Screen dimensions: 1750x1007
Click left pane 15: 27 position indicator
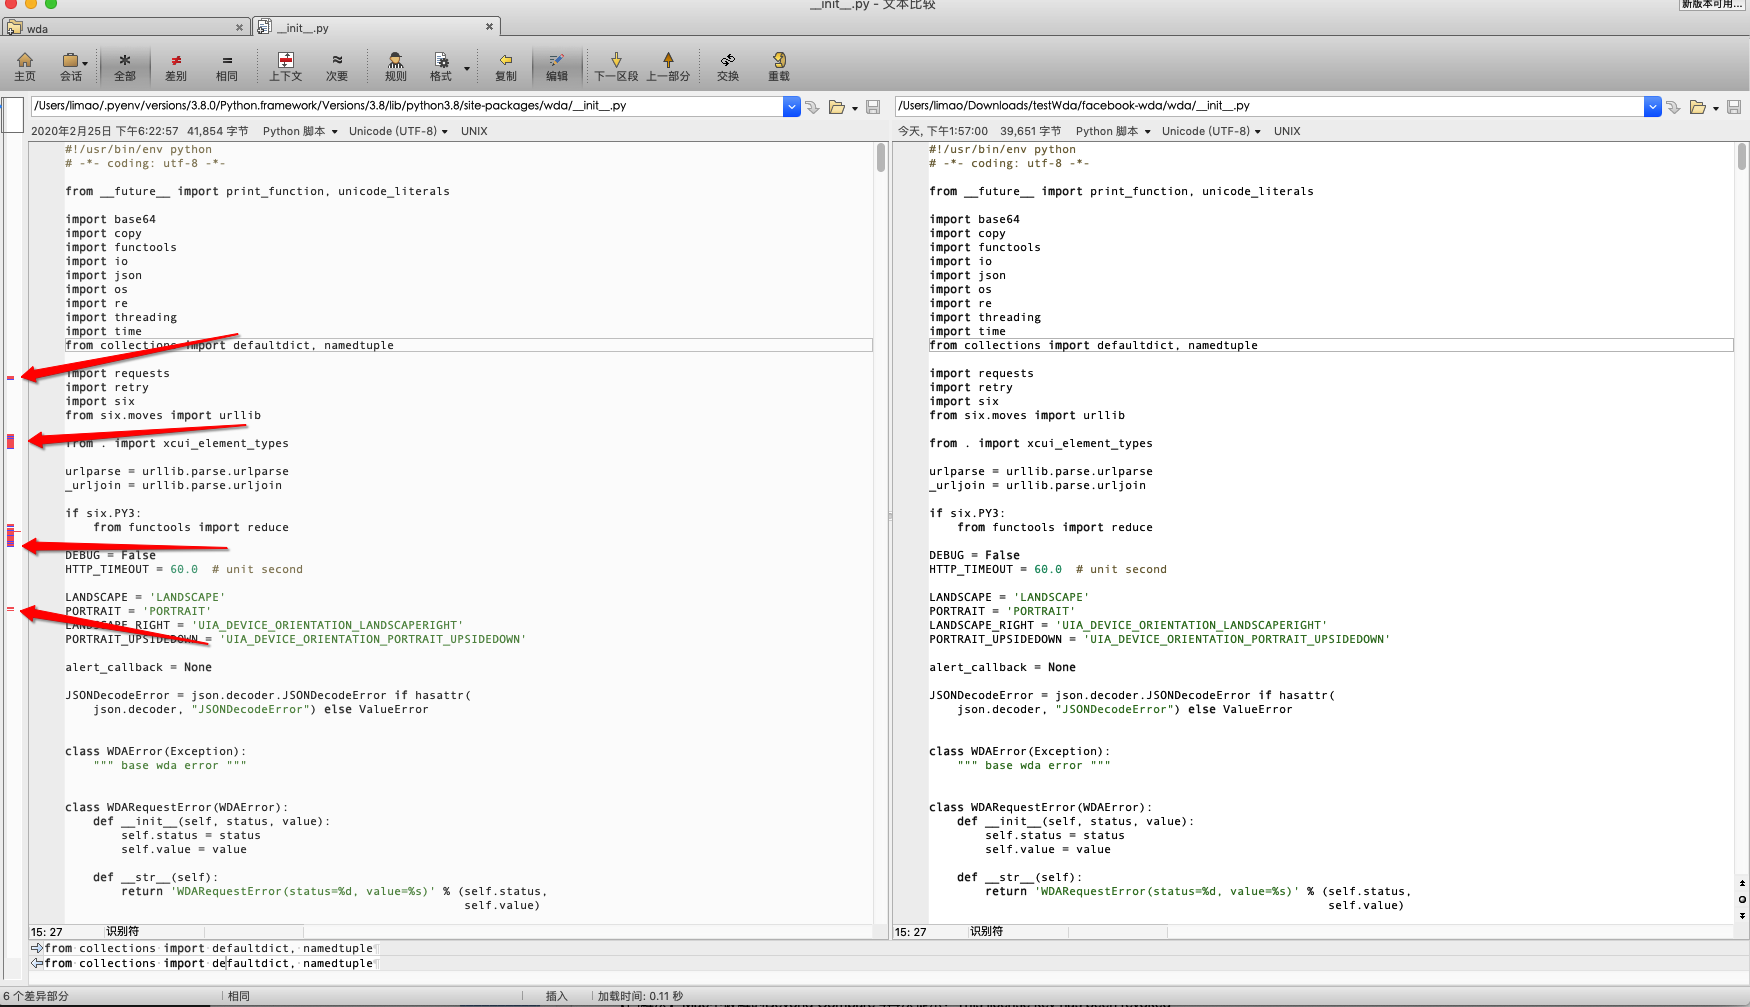point(47,932)
